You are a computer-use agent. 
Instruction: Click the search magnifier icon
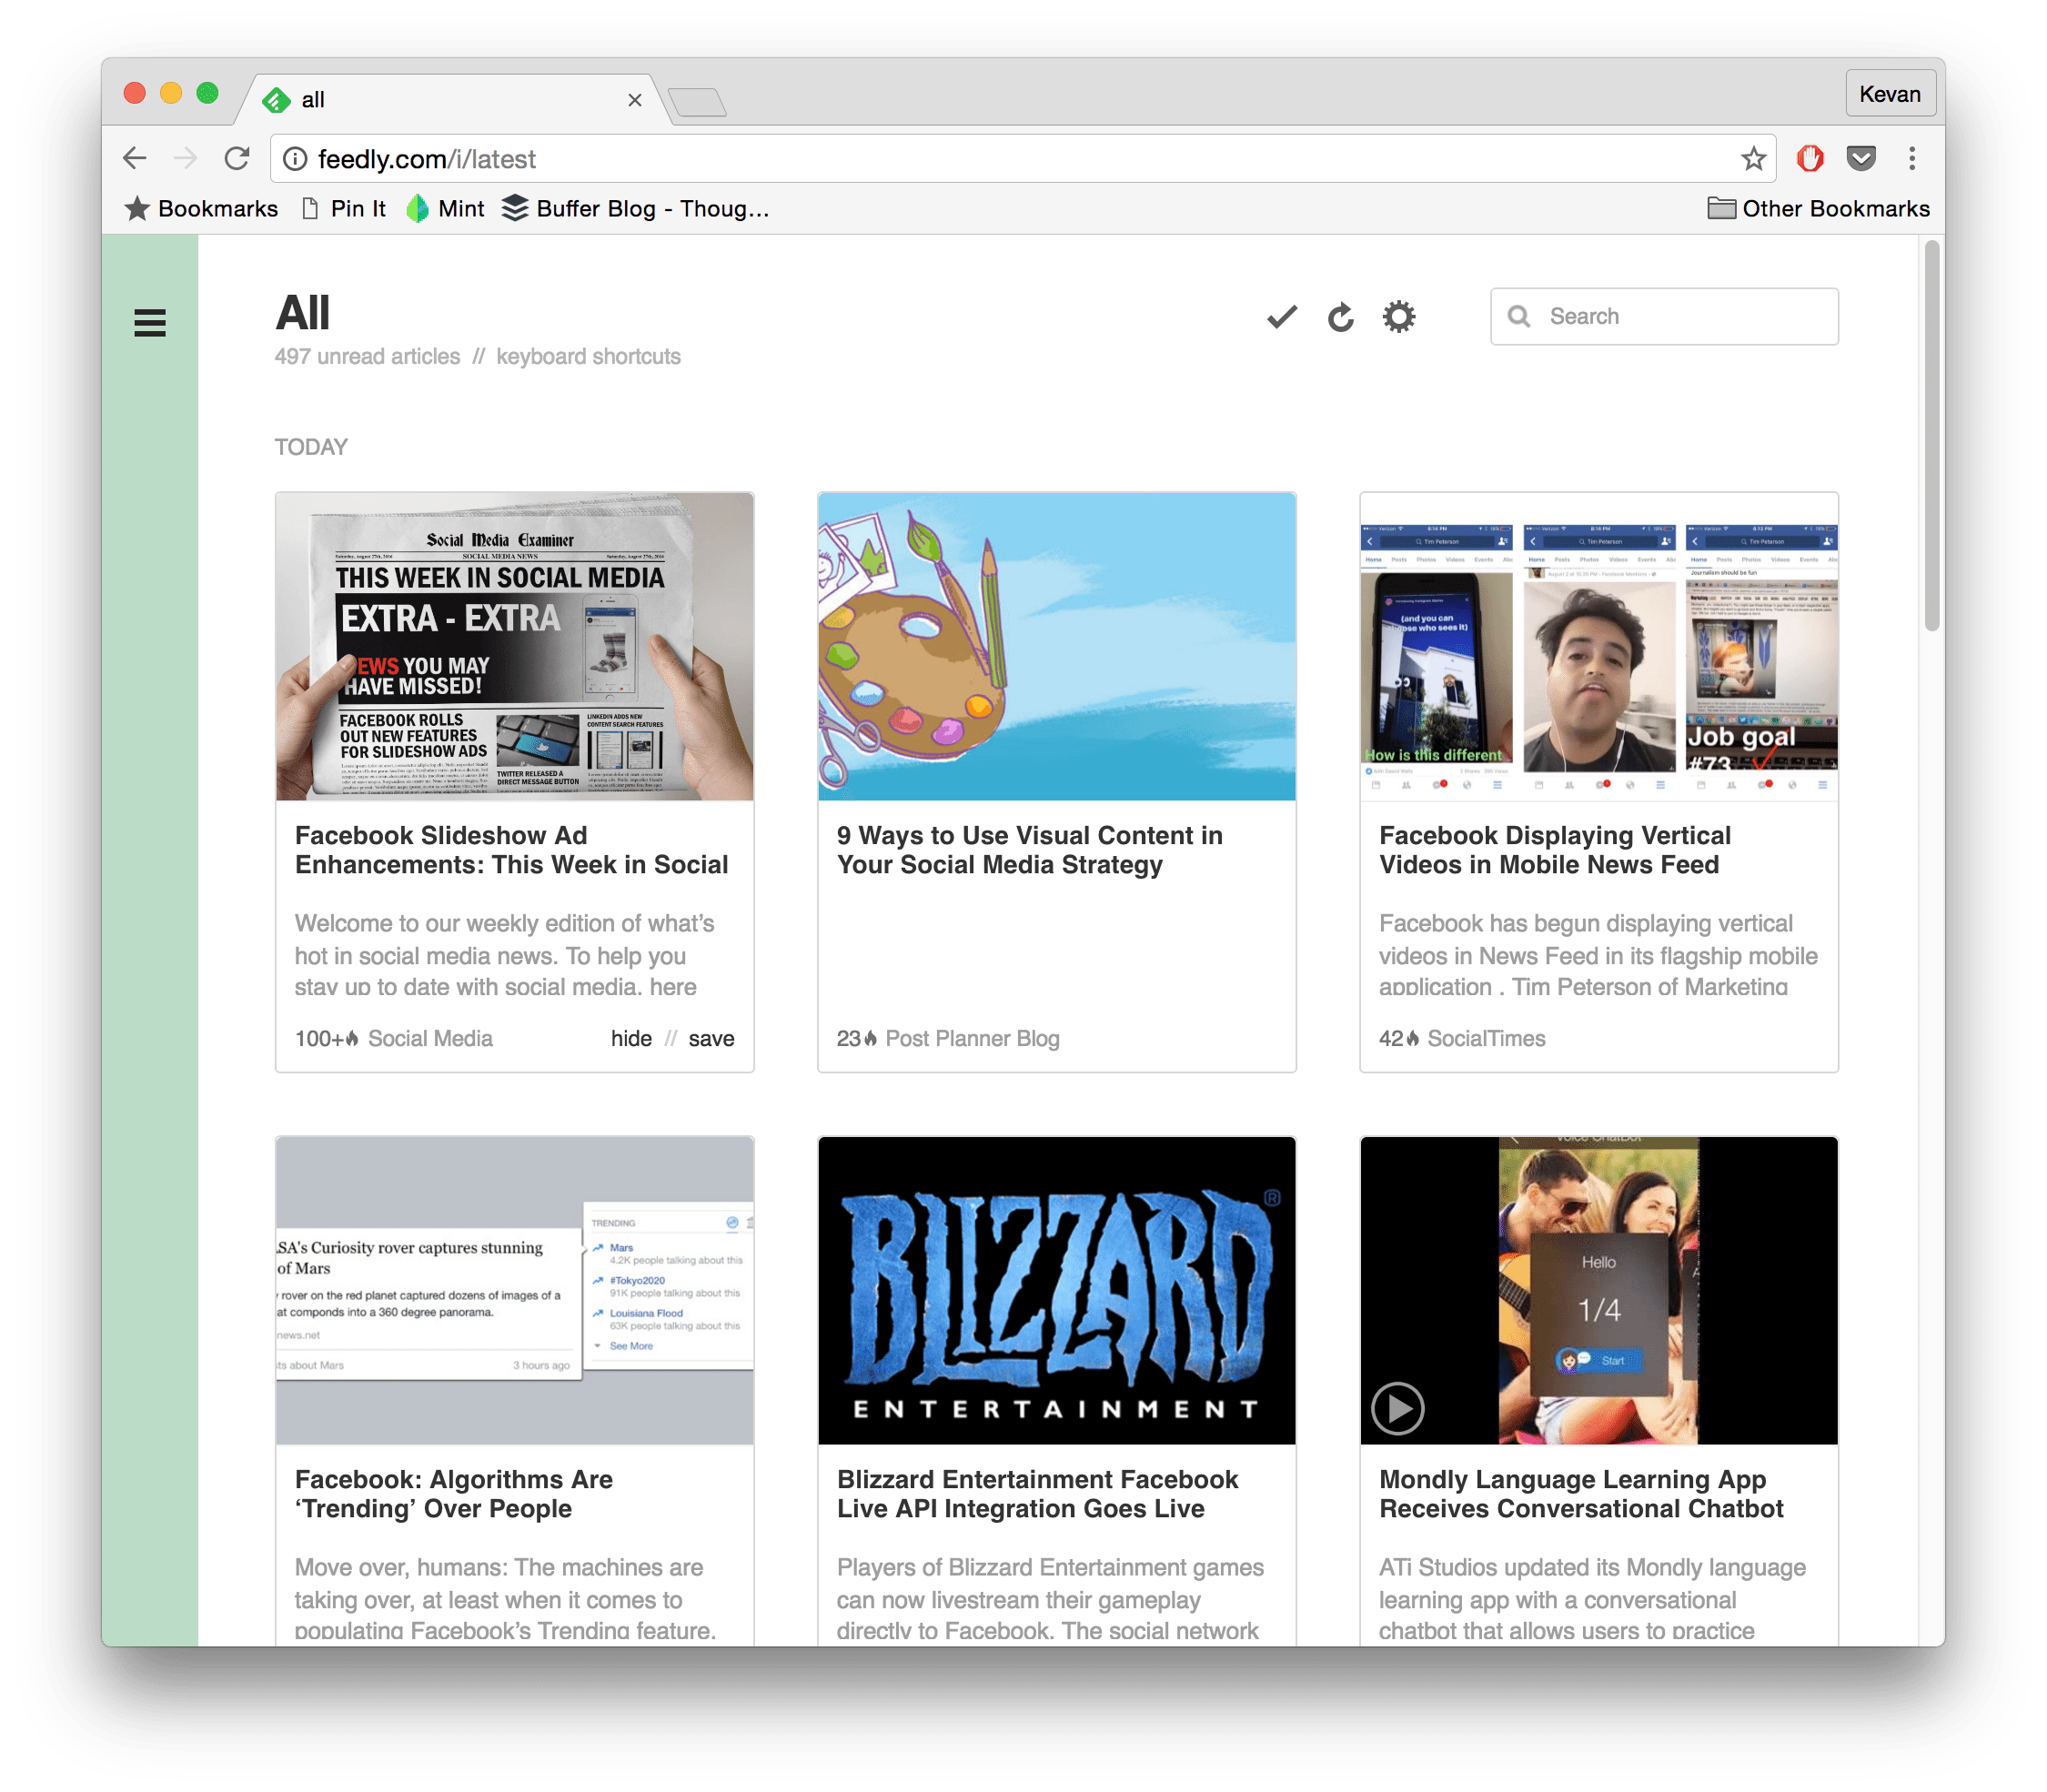click(1519, 316)
